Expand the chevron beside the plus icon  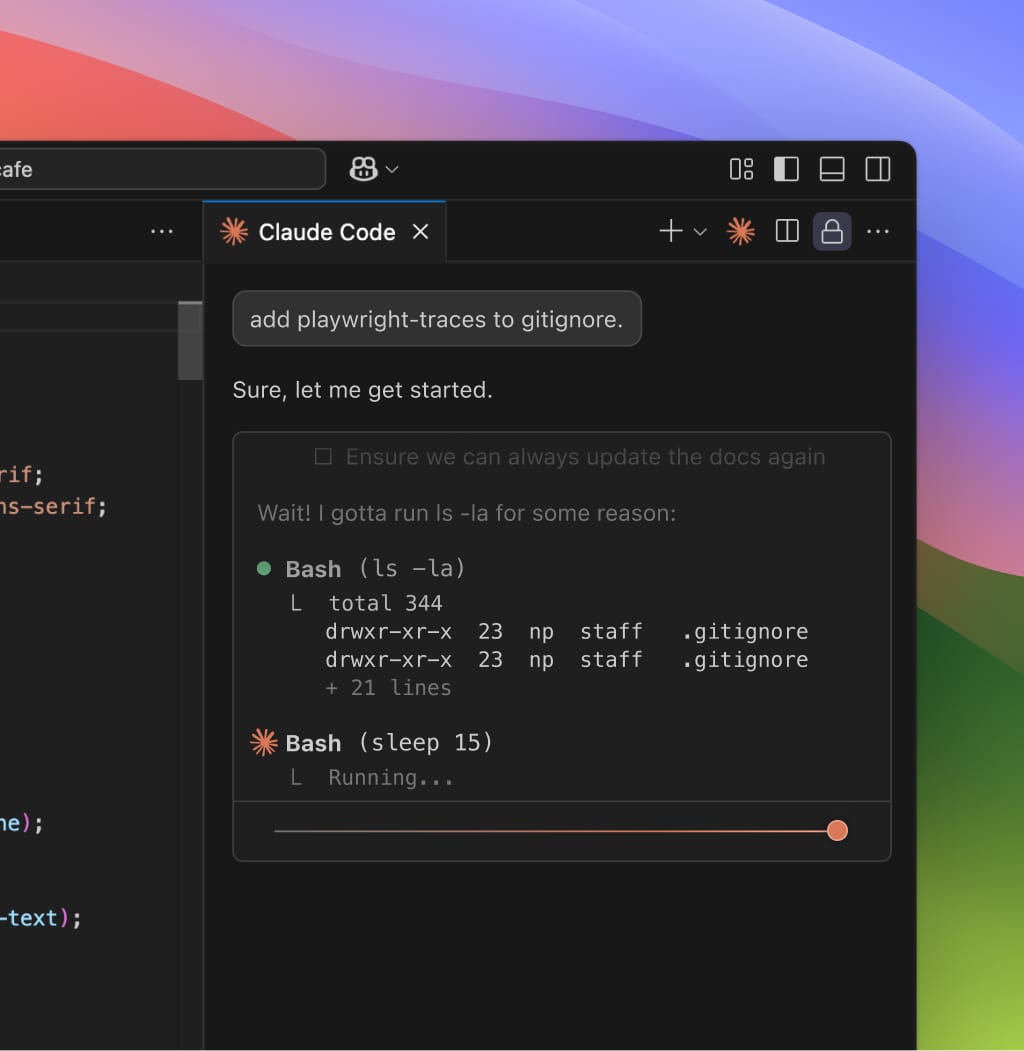[x=700, y=232]
